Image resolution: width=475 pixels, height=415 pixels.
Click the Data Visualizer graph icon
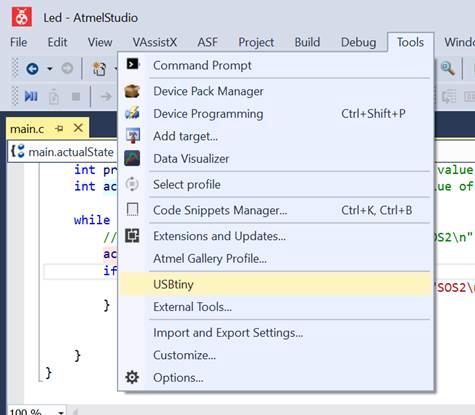(132, 158)
